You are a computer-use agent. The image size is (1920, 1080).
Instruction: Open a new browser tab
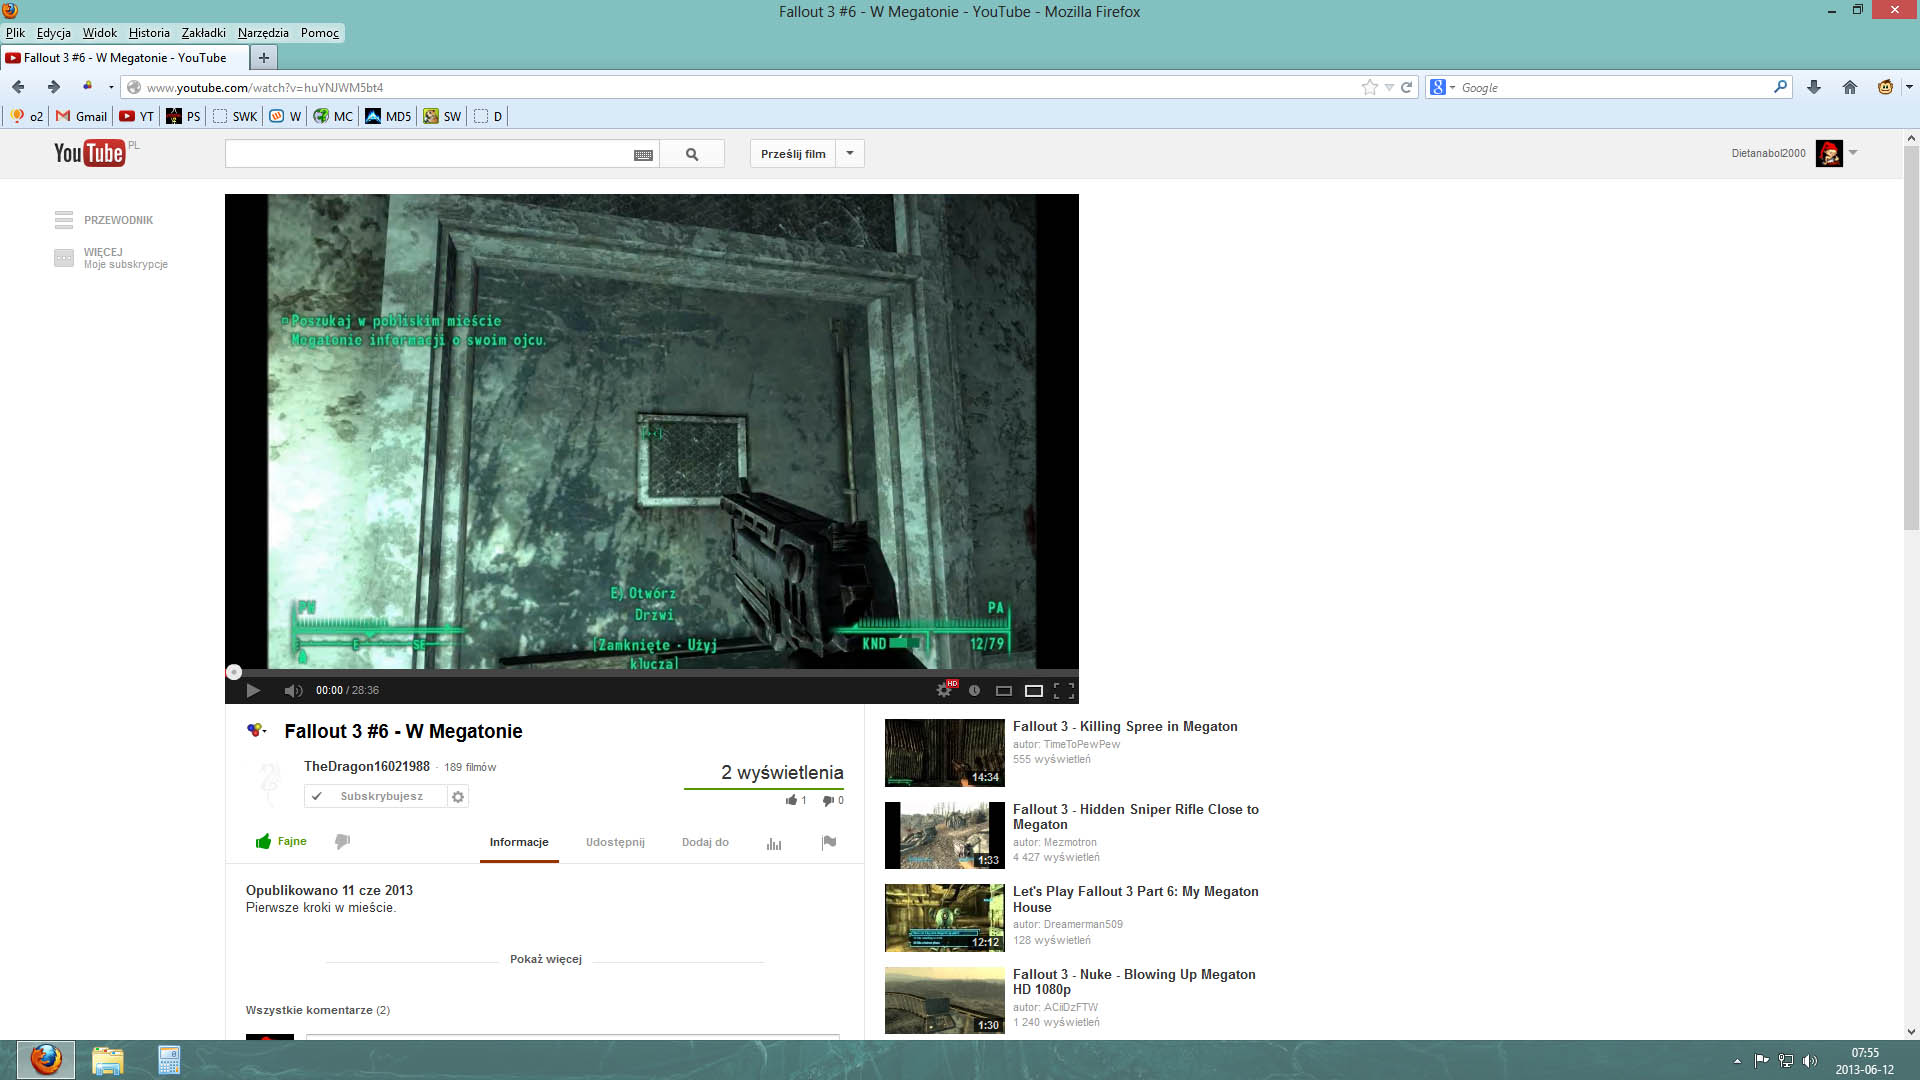(x=264, y=58)
